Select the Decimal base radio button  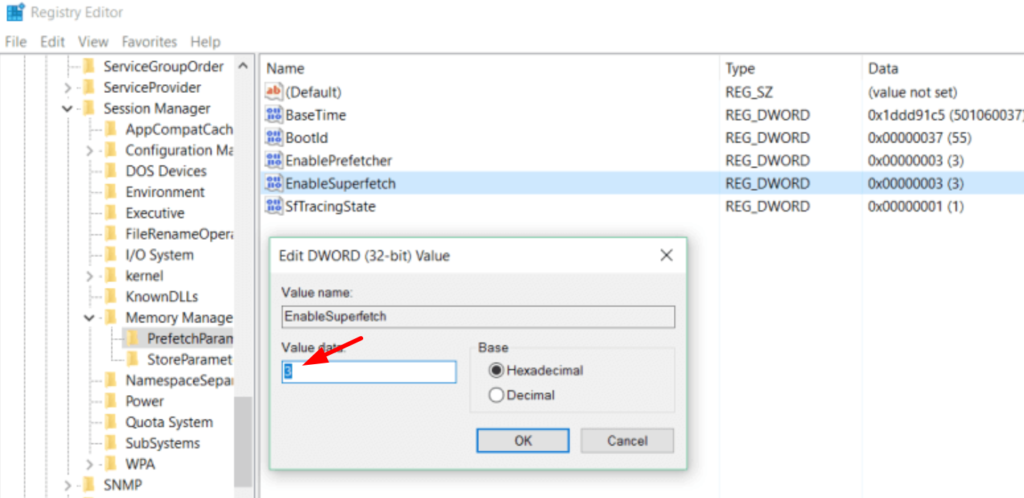click(495, 395)
